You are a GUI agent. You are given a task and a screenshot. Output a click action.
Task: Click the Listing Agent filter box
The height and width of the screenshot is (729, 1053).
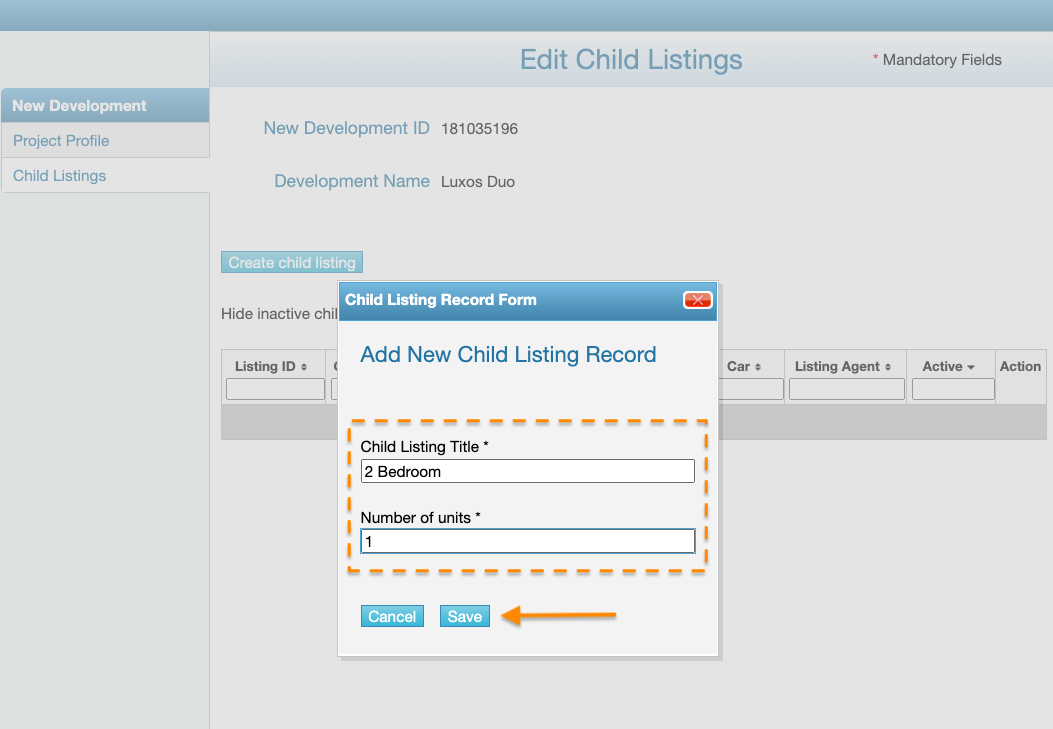click(846, 389)
